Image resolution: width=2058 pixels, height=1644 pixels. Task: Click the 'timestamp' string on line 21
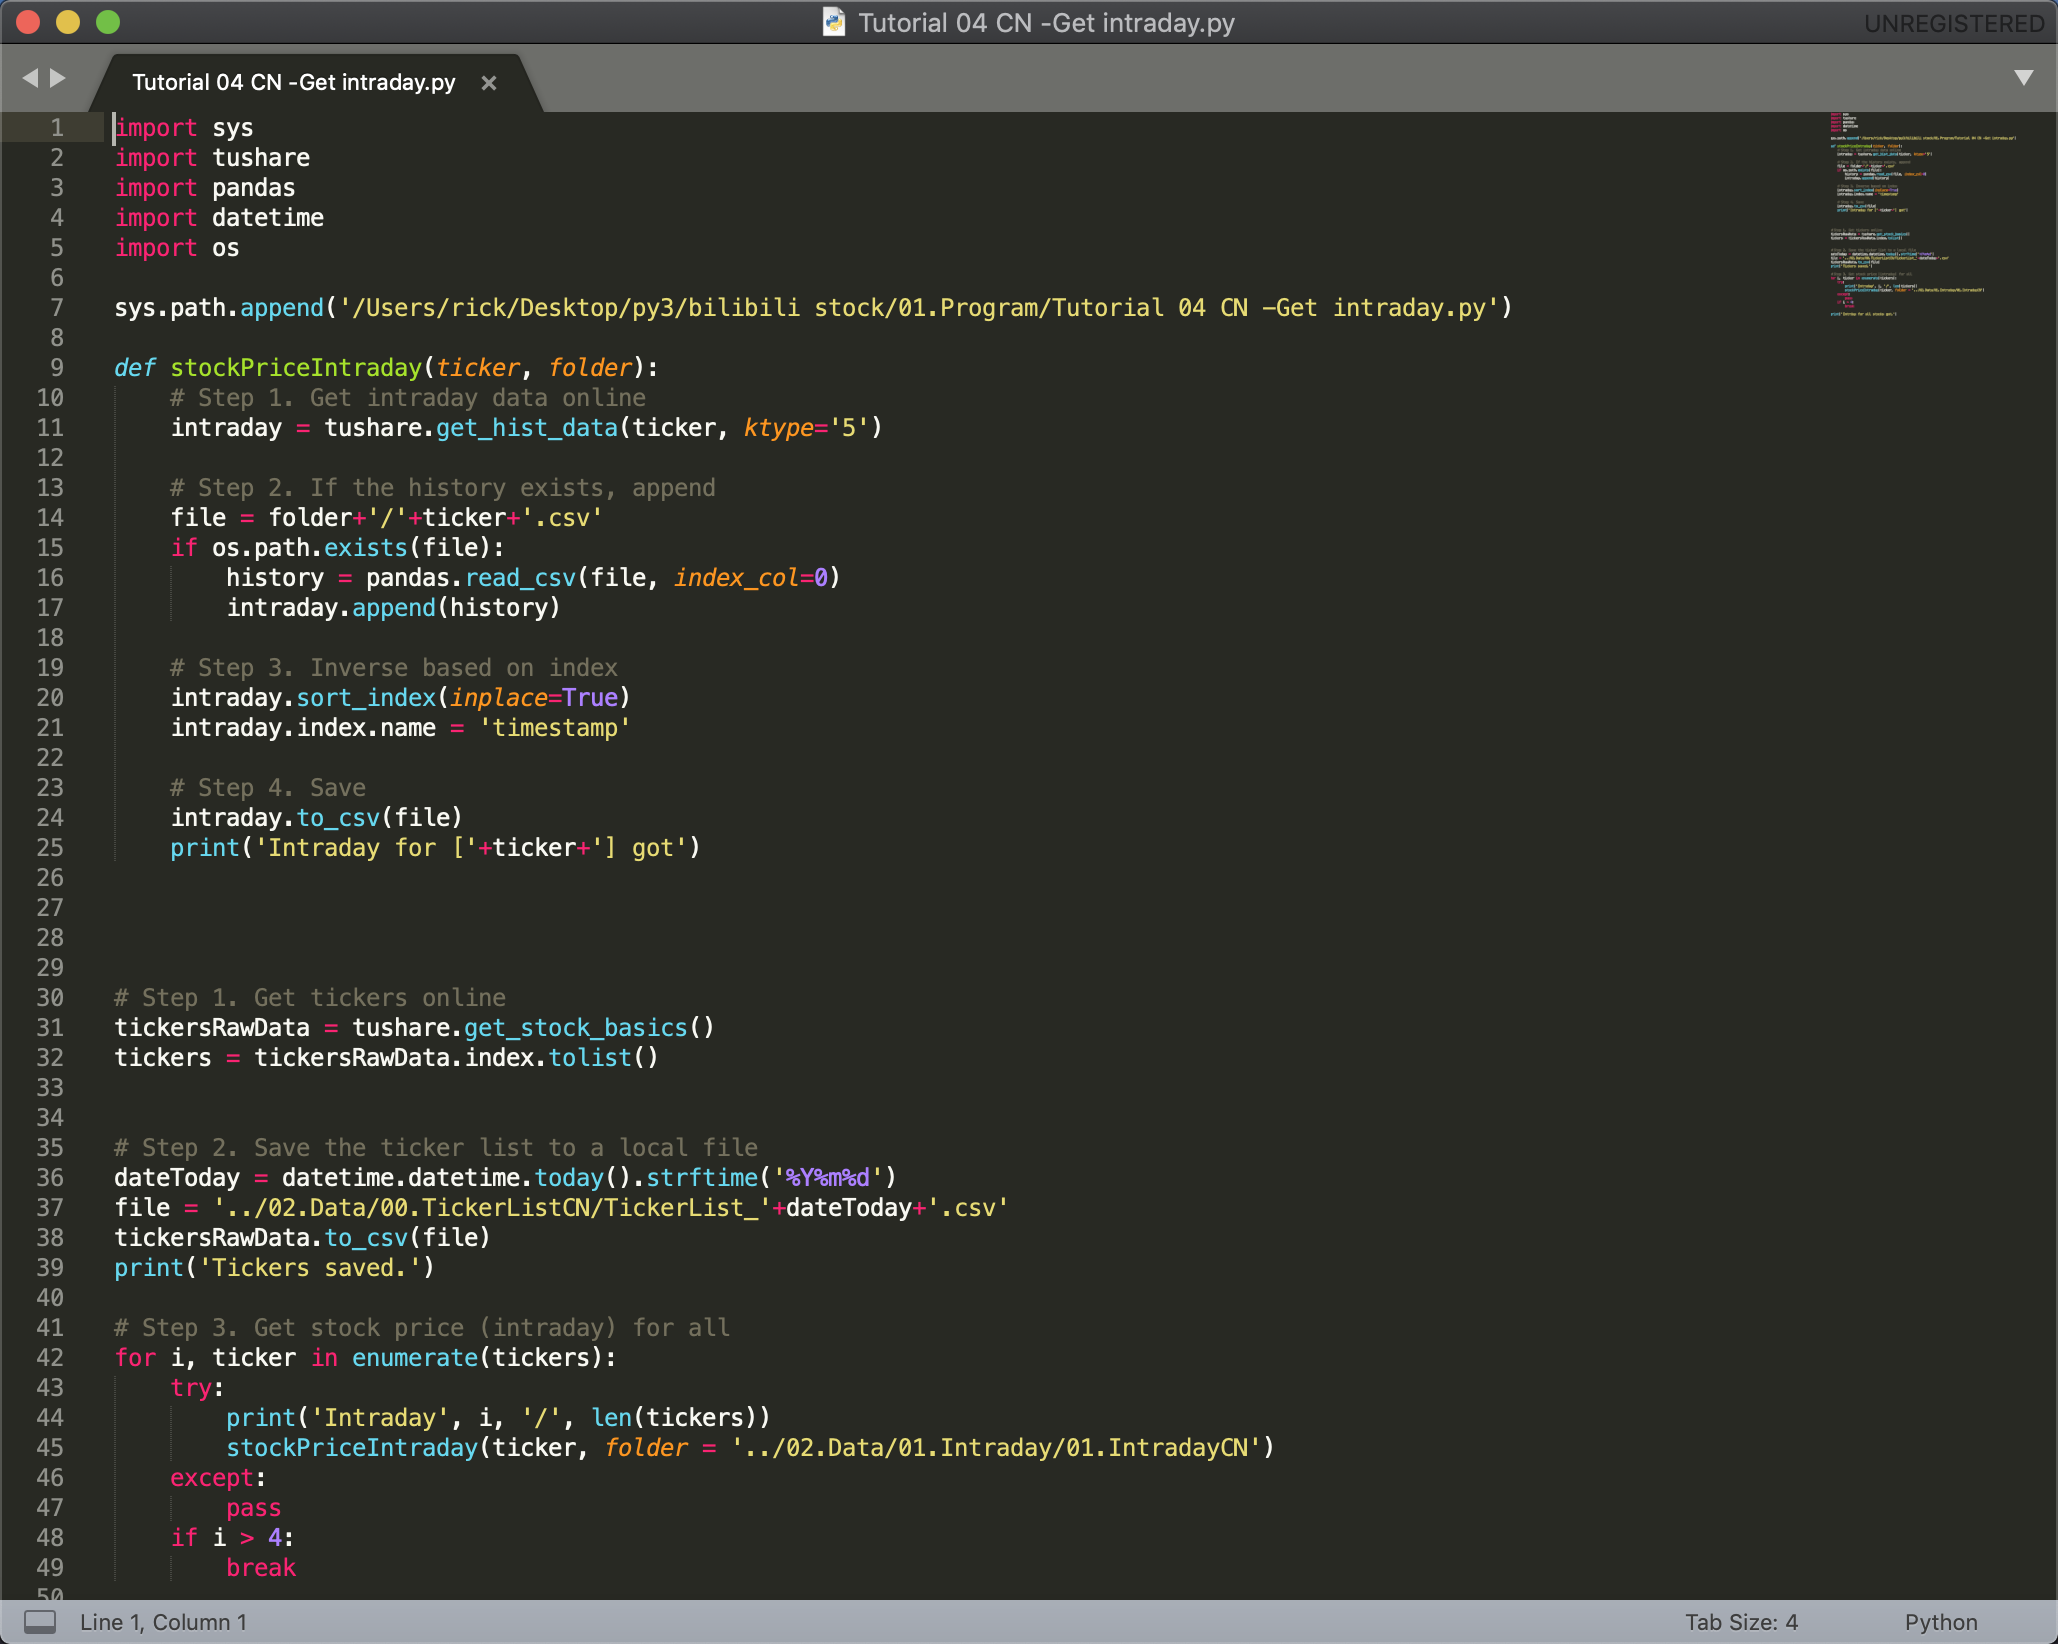click(x=555, y=728)
